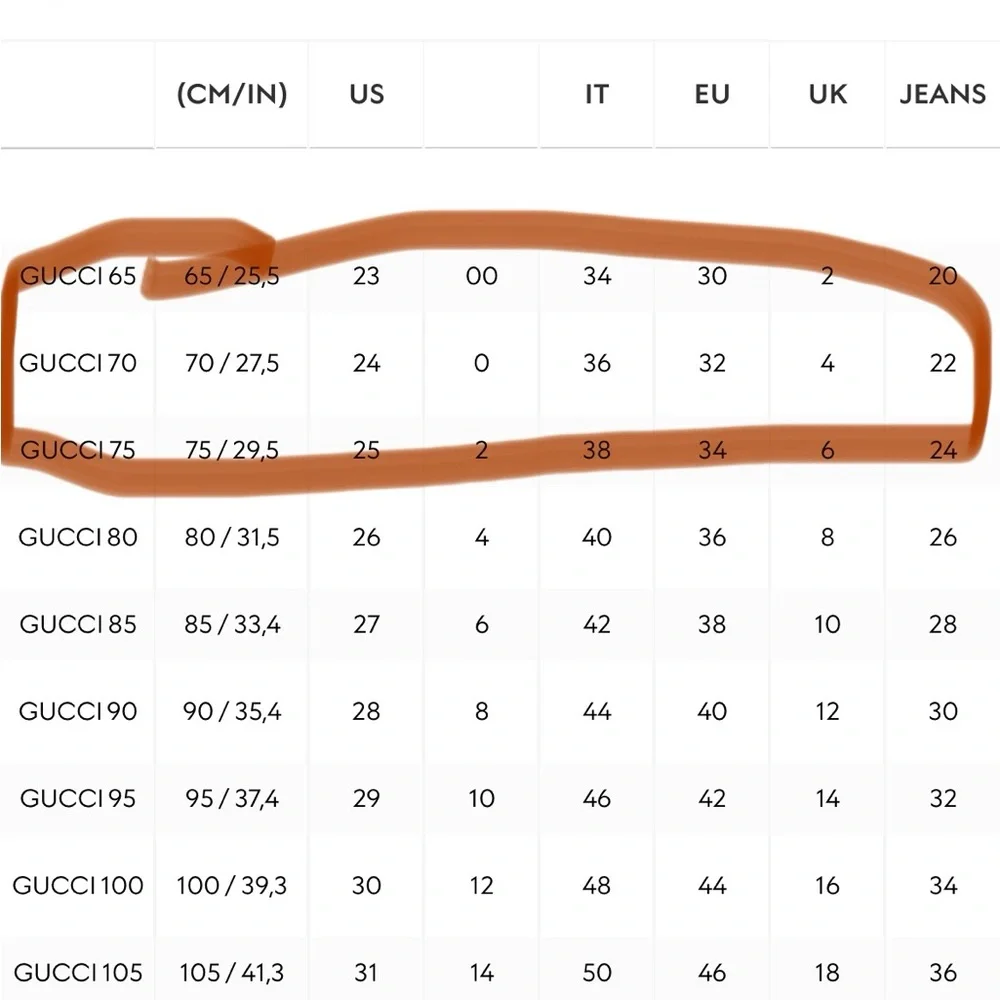Click the US column header
Image resolution: width=1000 pixels, height=1000 pixels.
(x=366, y=94)
